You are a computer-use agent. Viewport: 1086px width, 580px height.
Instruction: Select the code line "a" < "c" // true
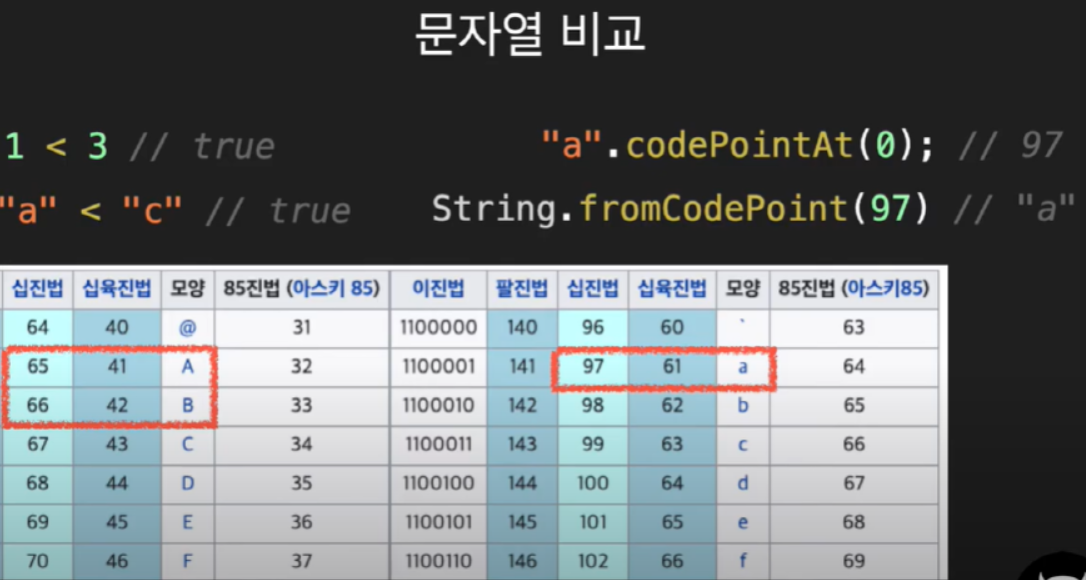click(x=175, y=211)
